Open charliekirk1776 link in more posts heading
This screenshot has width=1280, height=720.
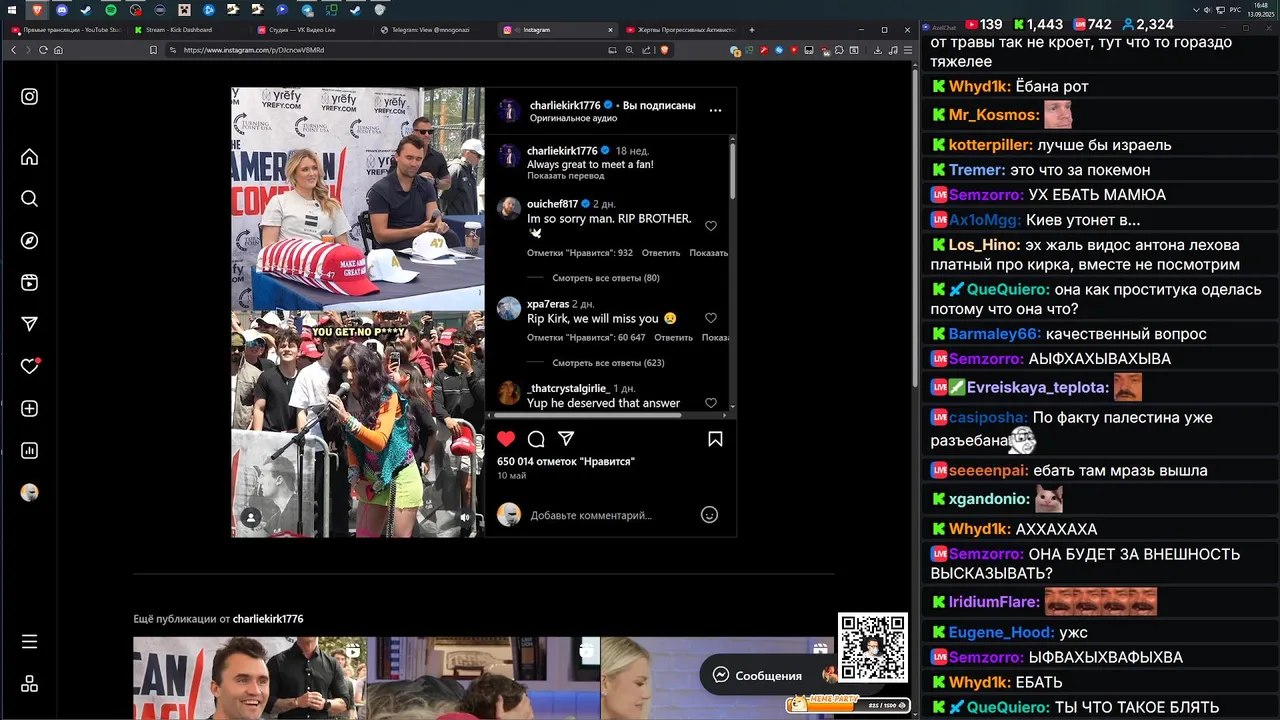coord(268,619)
